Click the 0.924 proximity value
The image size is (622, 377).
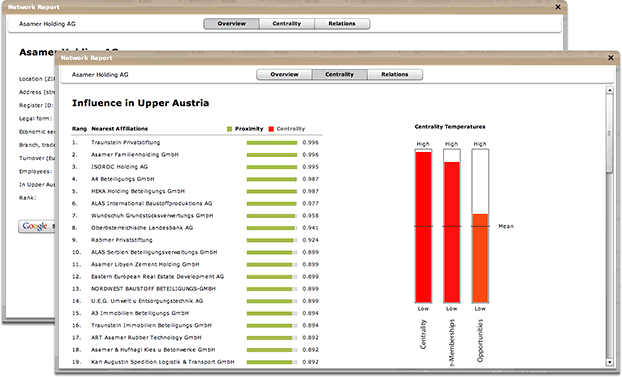point(311,240)
